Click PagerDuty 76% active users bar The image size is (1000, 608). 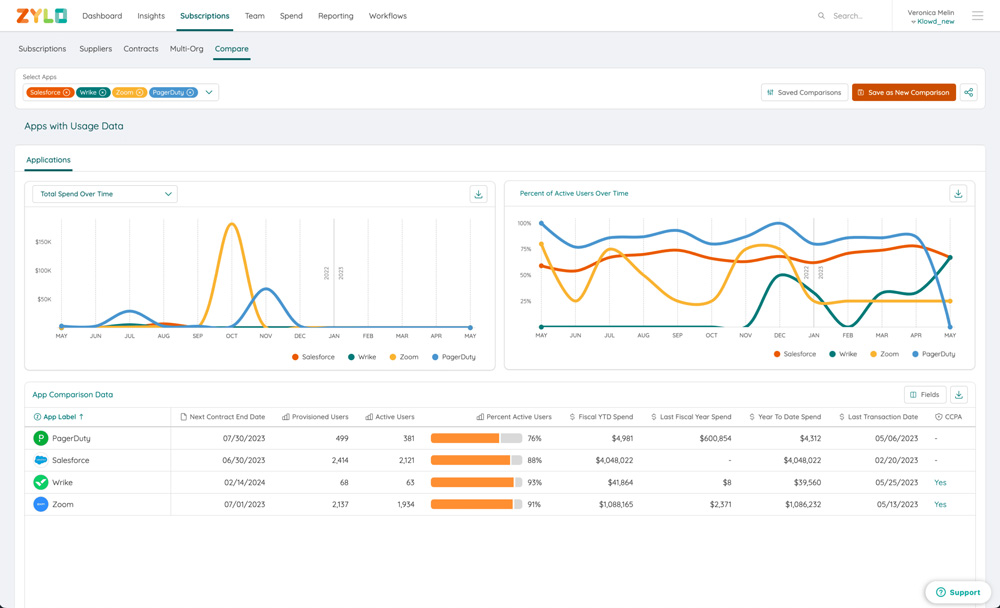tap(476, 438)
